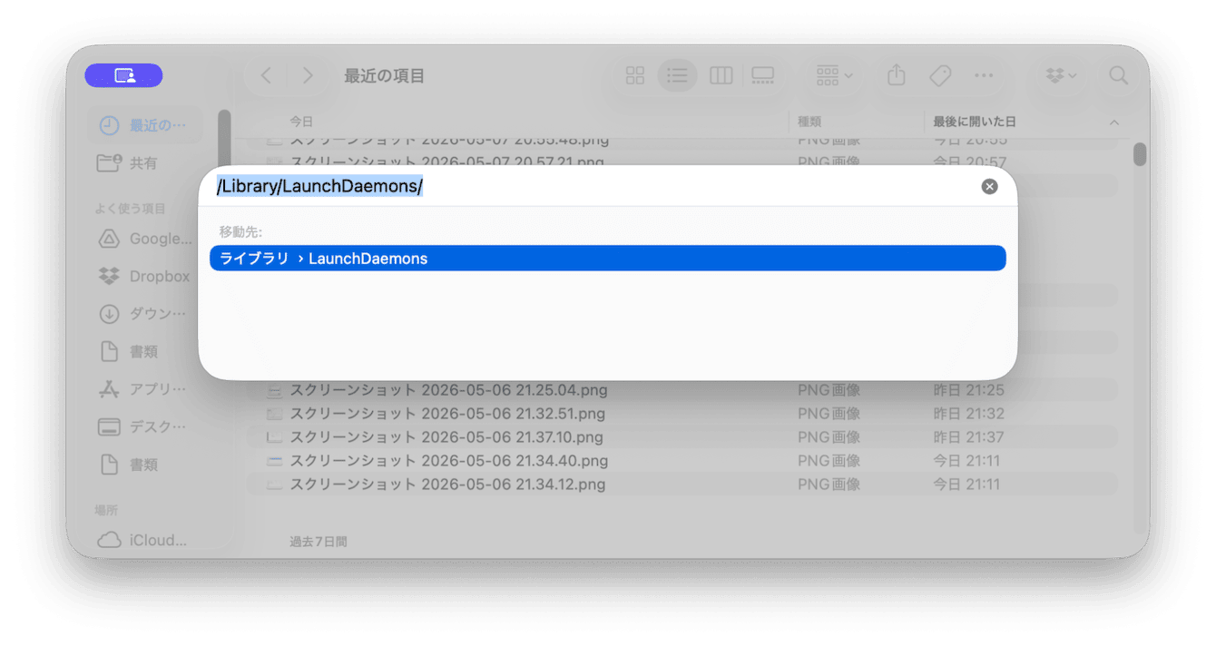This screenshot has height=646, width=1216.
Task: Open デスクトップ folder in sidebar
Action: pos(144,427)
